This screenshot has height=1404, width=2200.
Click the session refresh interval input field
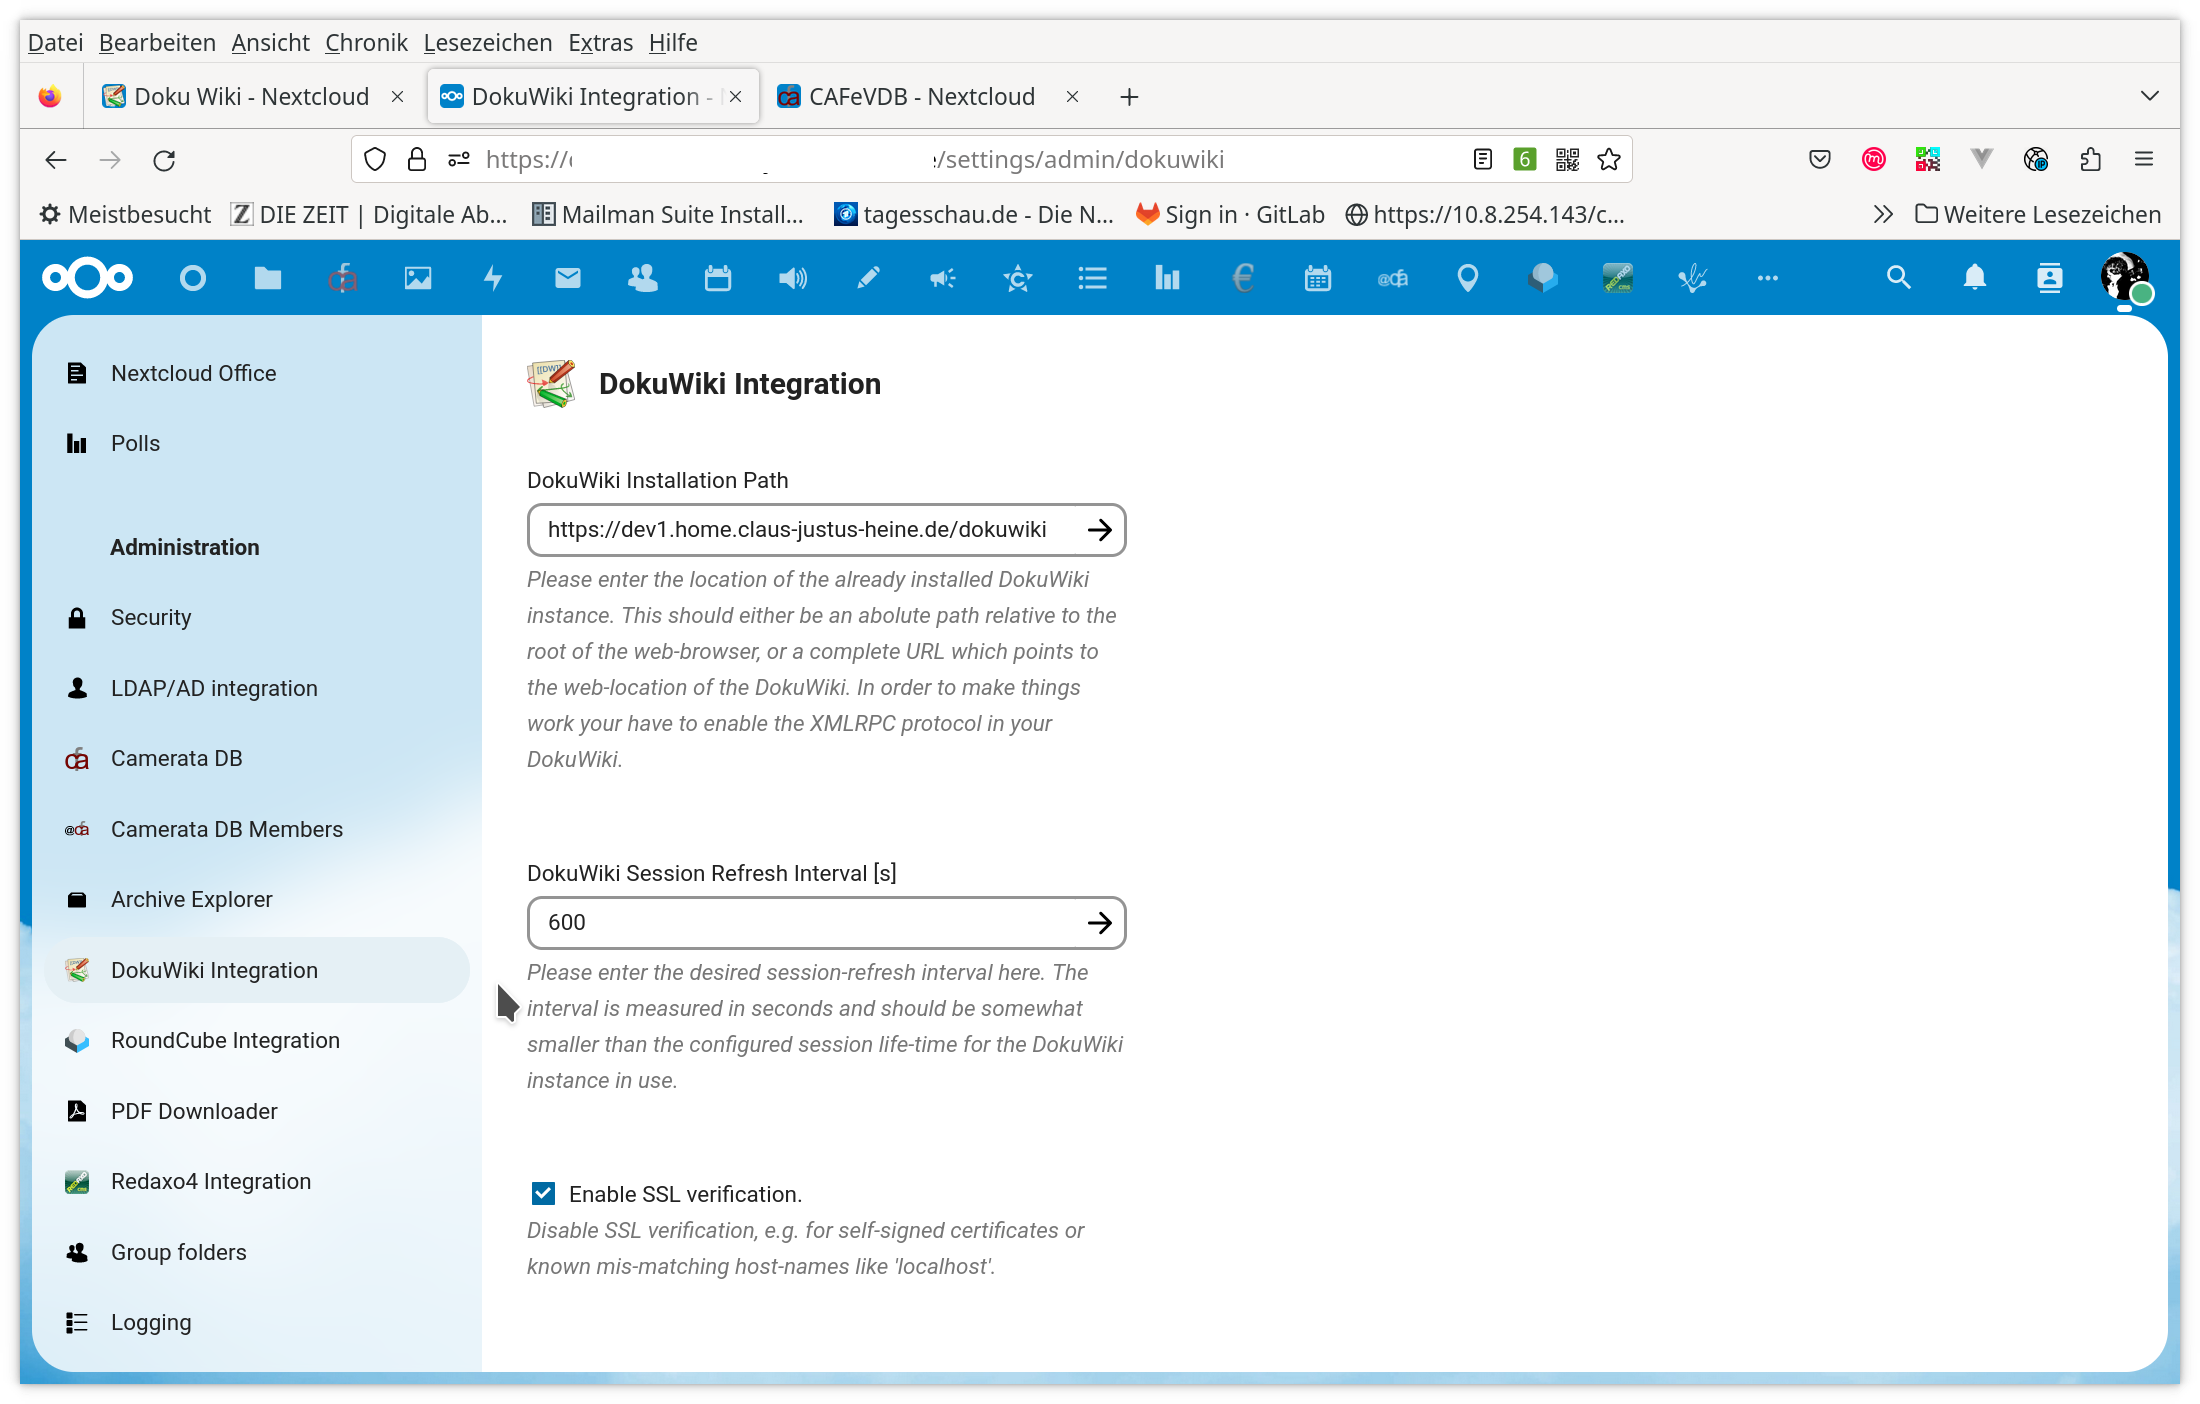click(827, 922)
